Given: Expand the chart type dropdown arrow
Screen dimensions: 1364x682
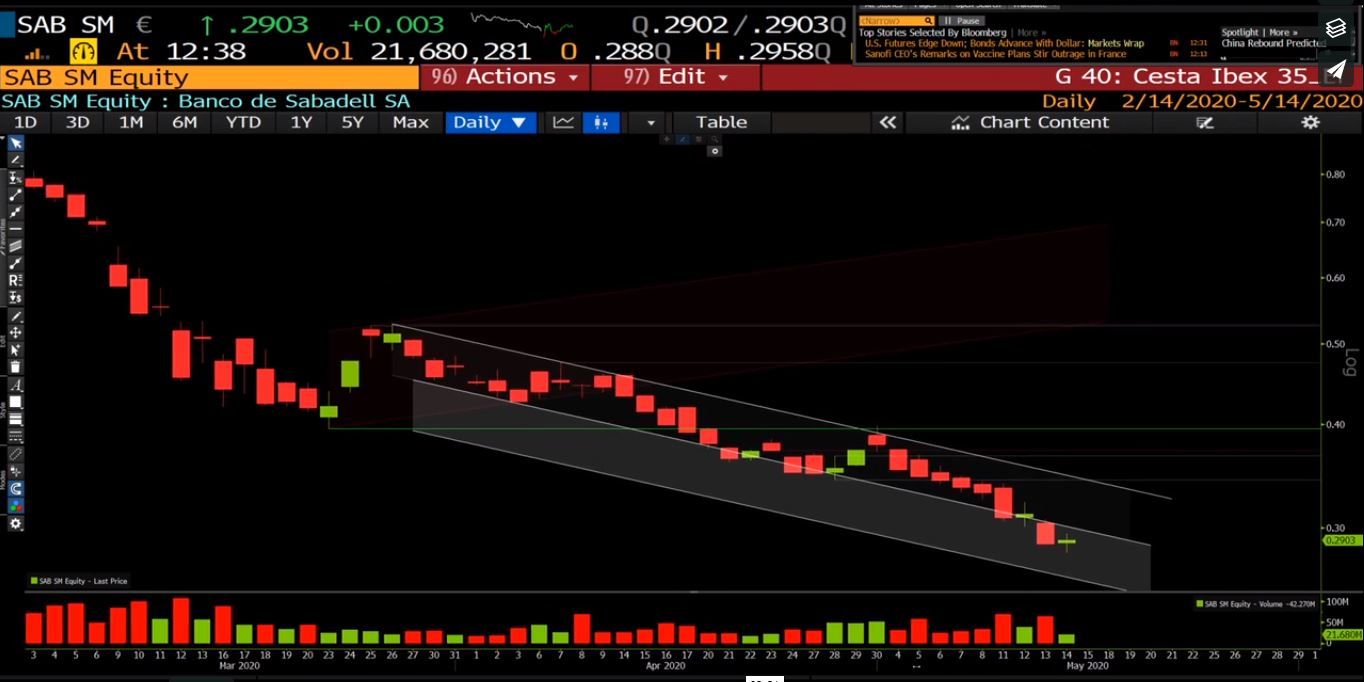Looking at the screenshot, I should tap(651, 123).
